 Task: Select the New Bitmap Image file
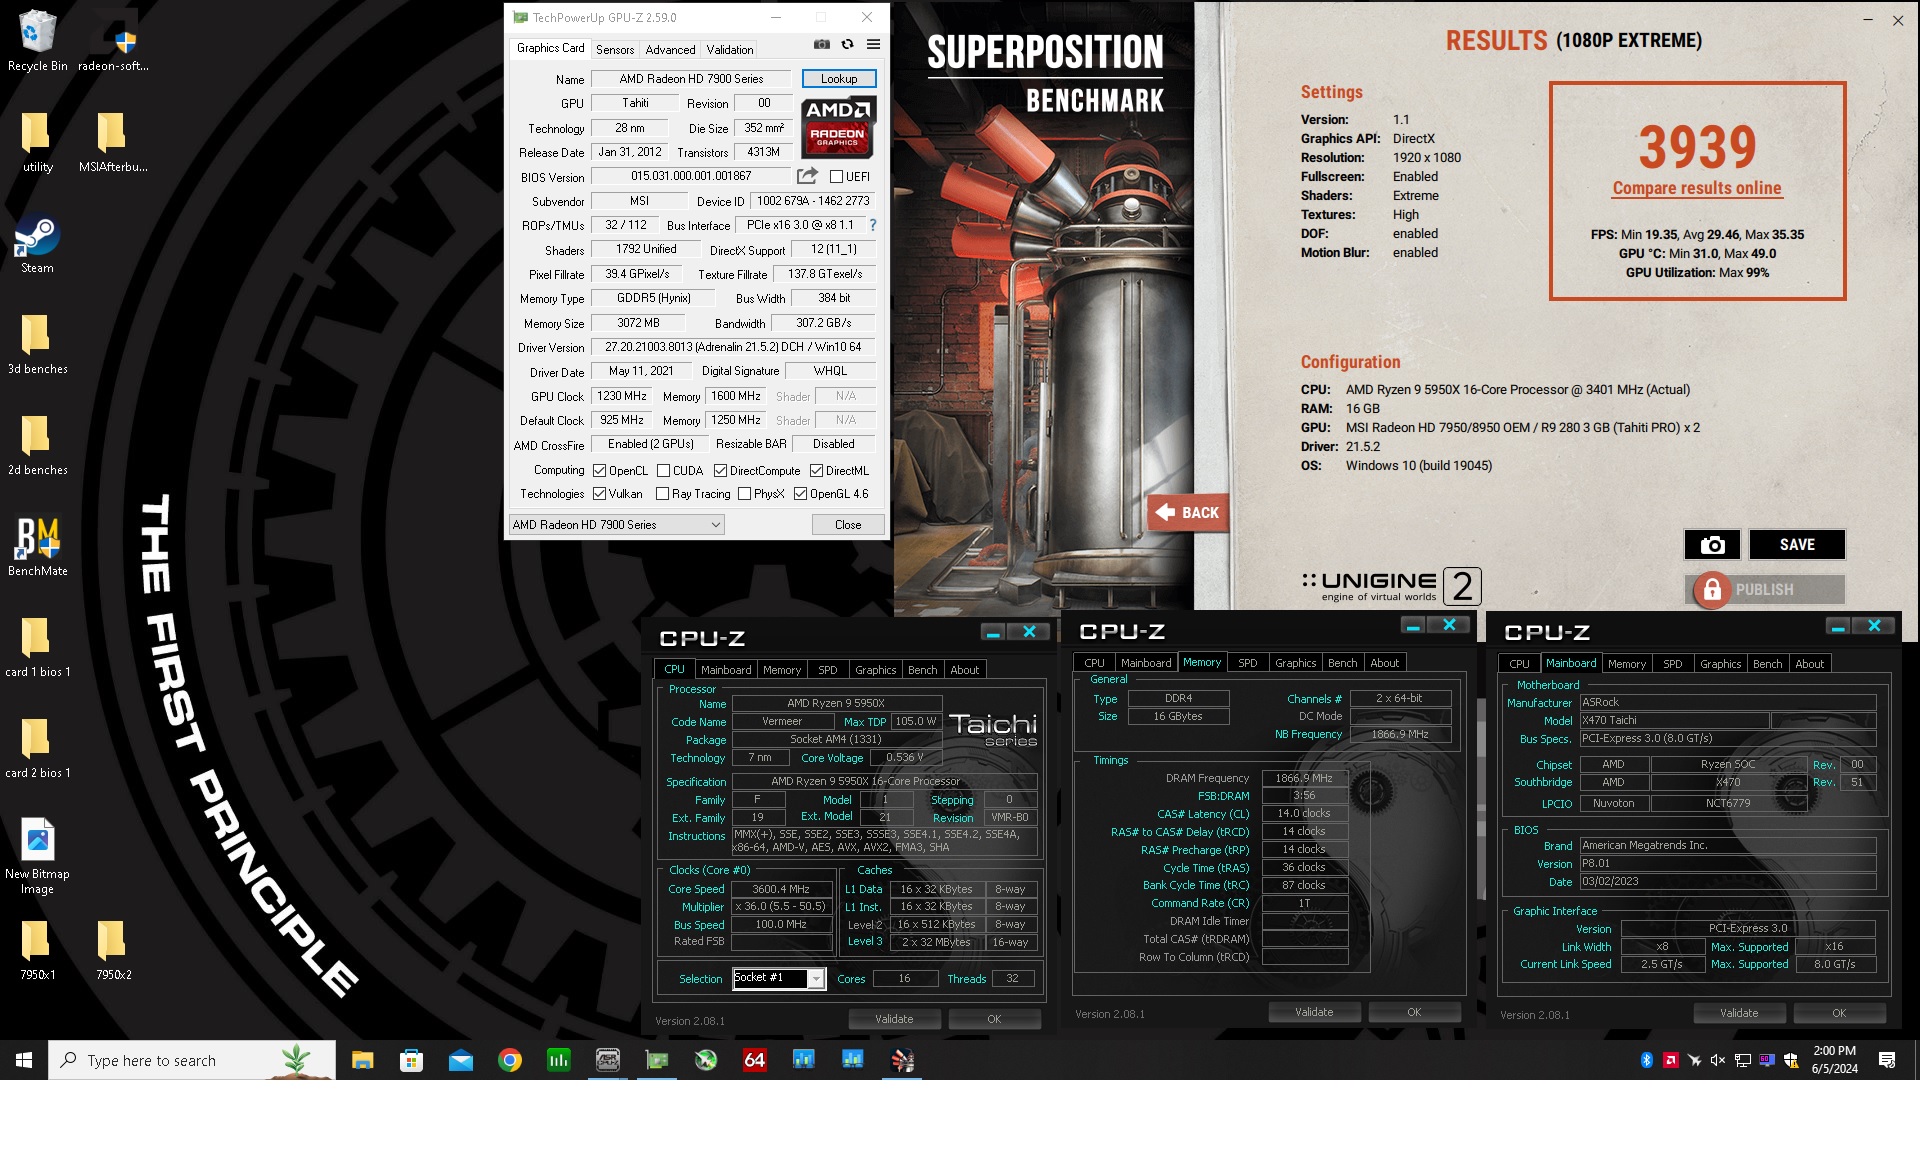pyautogui.click(x=37, y=855)
